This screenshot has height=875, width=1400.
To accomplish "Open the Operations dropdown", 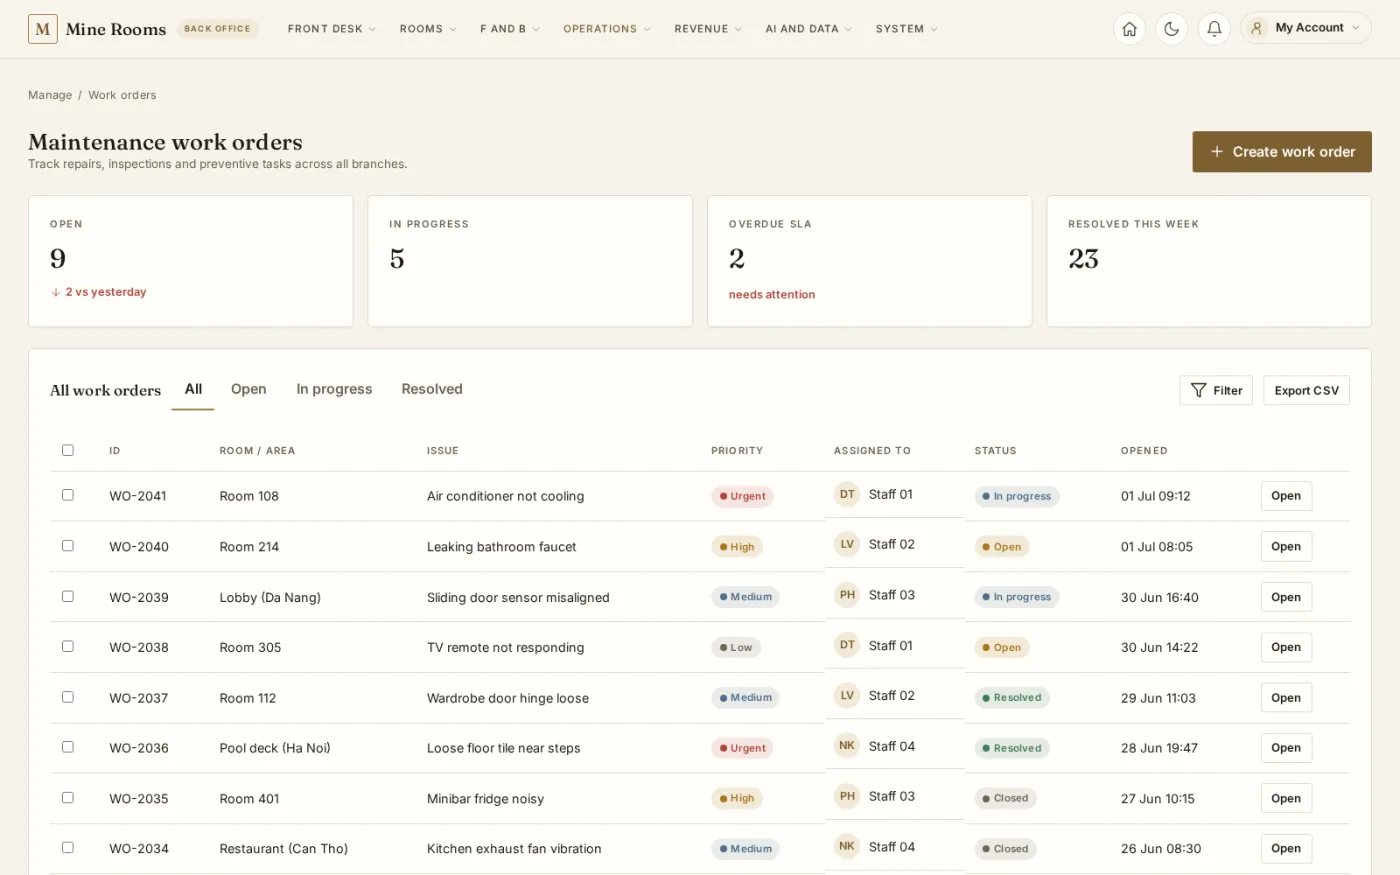I will tap(607, 29).
